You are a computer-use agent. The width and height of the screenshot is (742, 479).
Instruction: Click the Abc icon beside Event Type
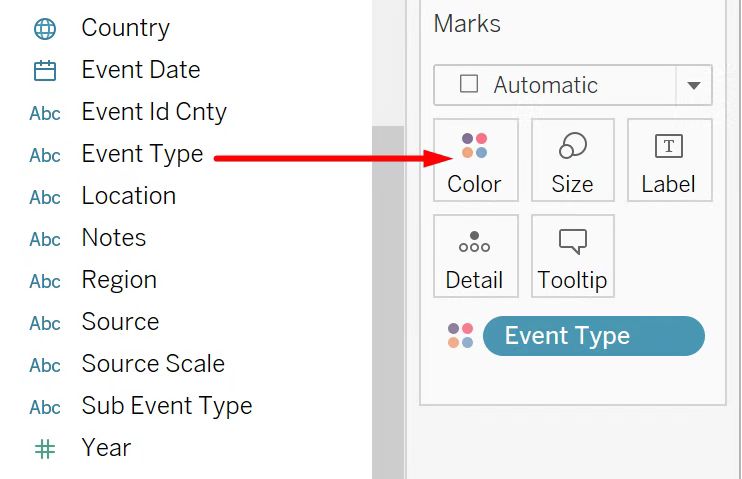pyautogui.click(x=45, y=155)
